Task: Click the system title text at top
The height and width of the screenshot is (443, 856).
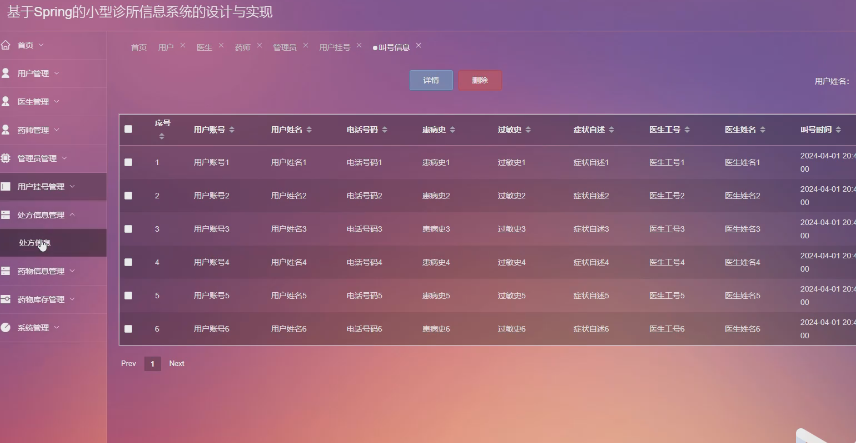Action: point(140,12)
